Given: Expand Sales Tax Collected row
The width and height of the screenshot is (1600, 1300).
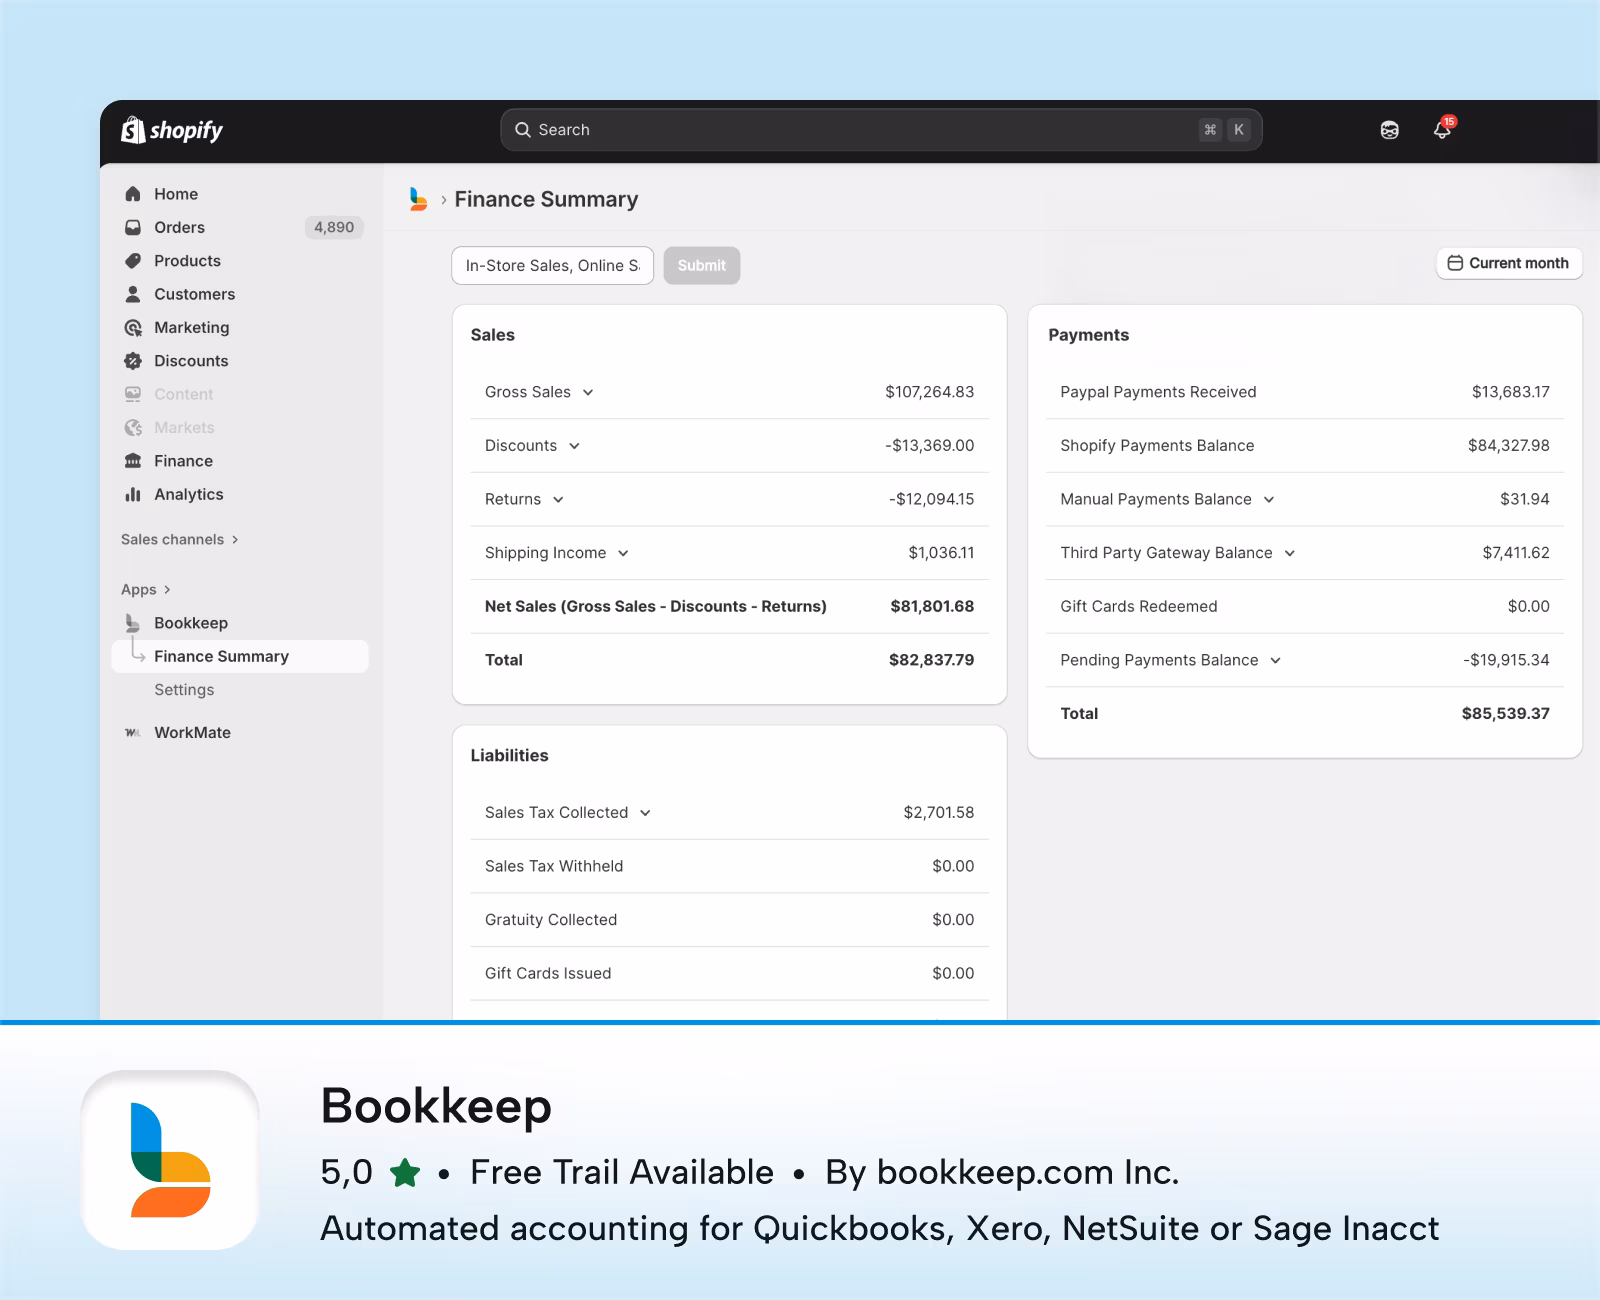Looking at the screenshot, I should pos(645,813).
